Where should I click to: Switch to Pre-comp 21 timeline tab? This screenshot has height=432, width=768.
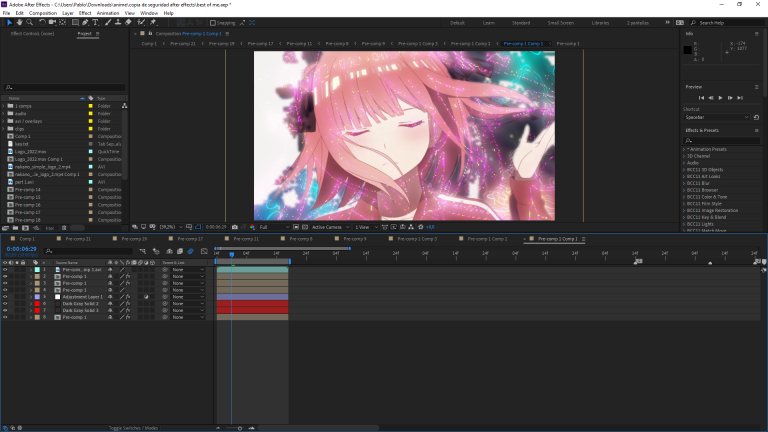click(x=78, y=239)
